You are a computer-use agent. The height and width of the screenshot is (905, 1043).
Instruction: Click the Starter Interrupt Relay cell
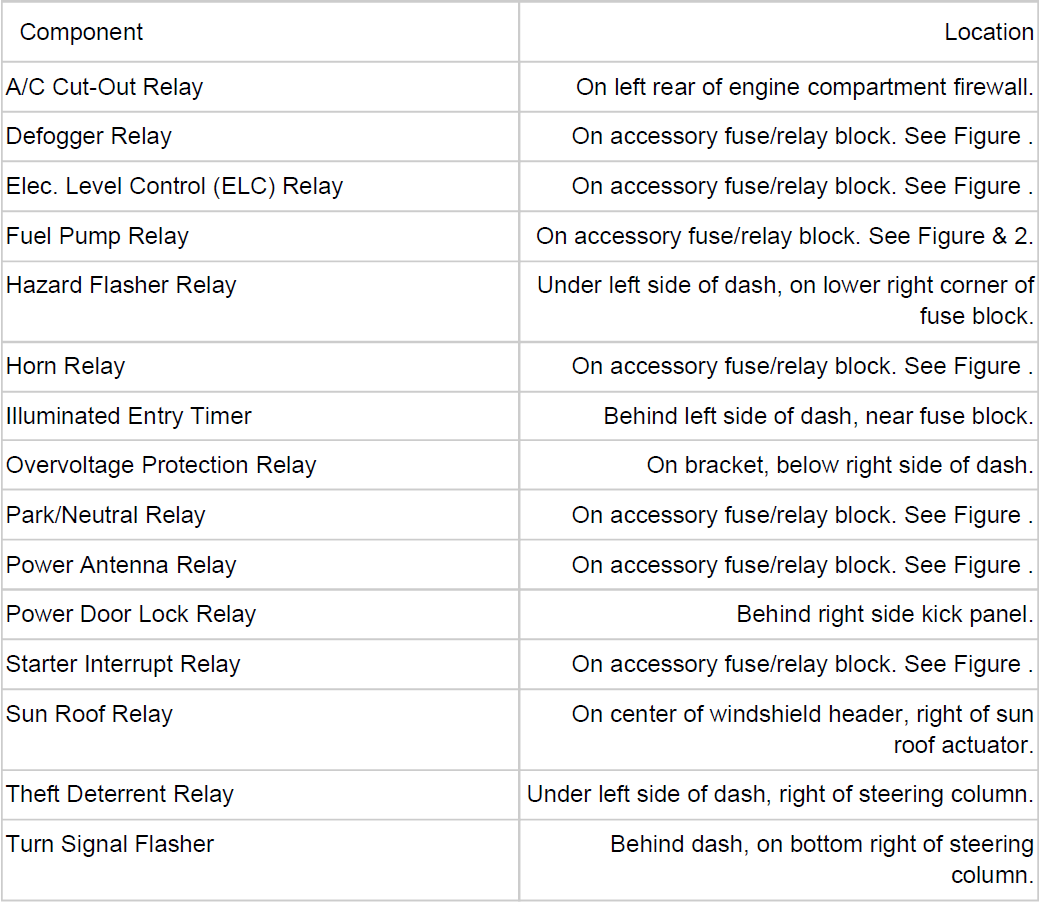pyautogui.click(x=123, y=665)
